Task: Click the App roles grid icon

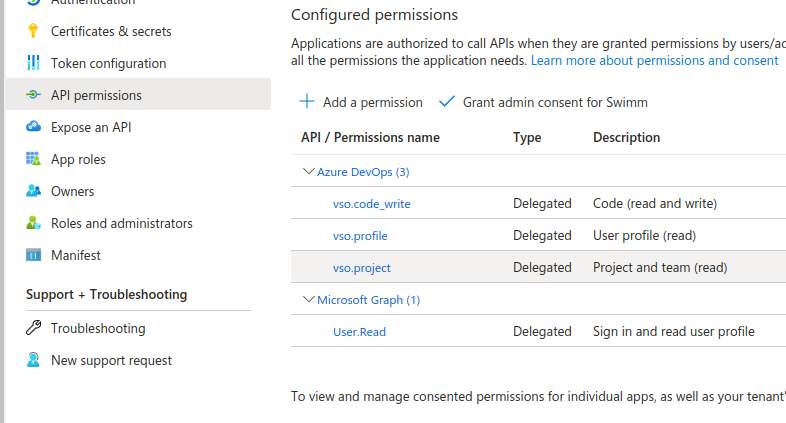Action: pyautogui.click(x=33, y=159)
